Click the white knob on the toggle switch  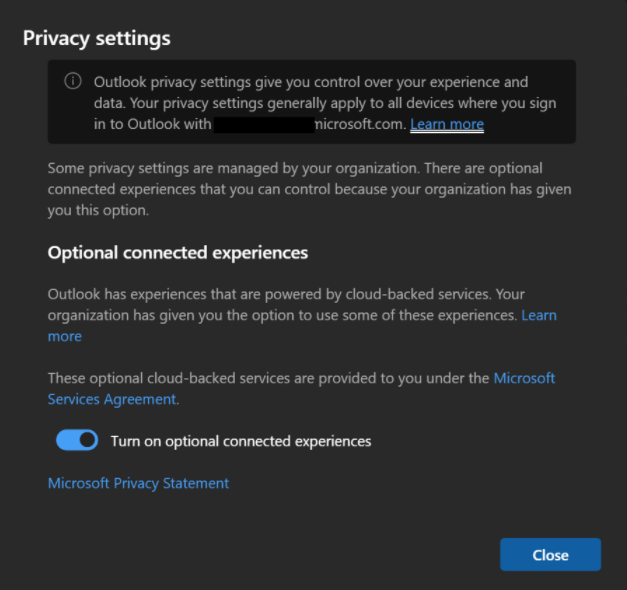[x=88, y=440]
